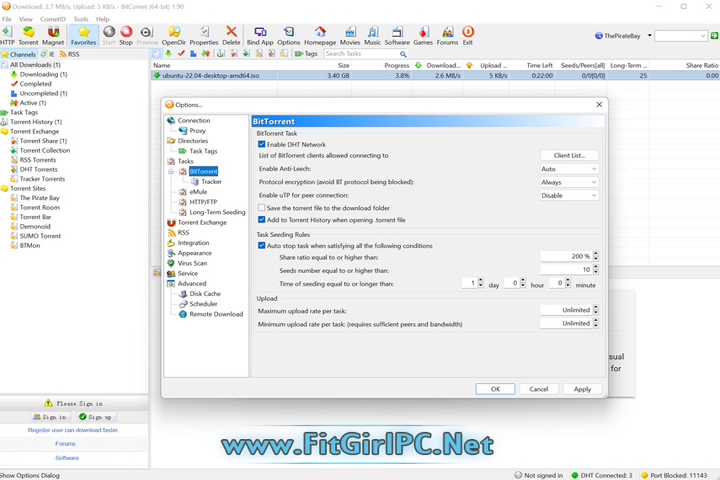This screenshot has height=480, width=720.
Task: Toggle Auto stop task when satisfying conditions
Action: pos(262,245)
